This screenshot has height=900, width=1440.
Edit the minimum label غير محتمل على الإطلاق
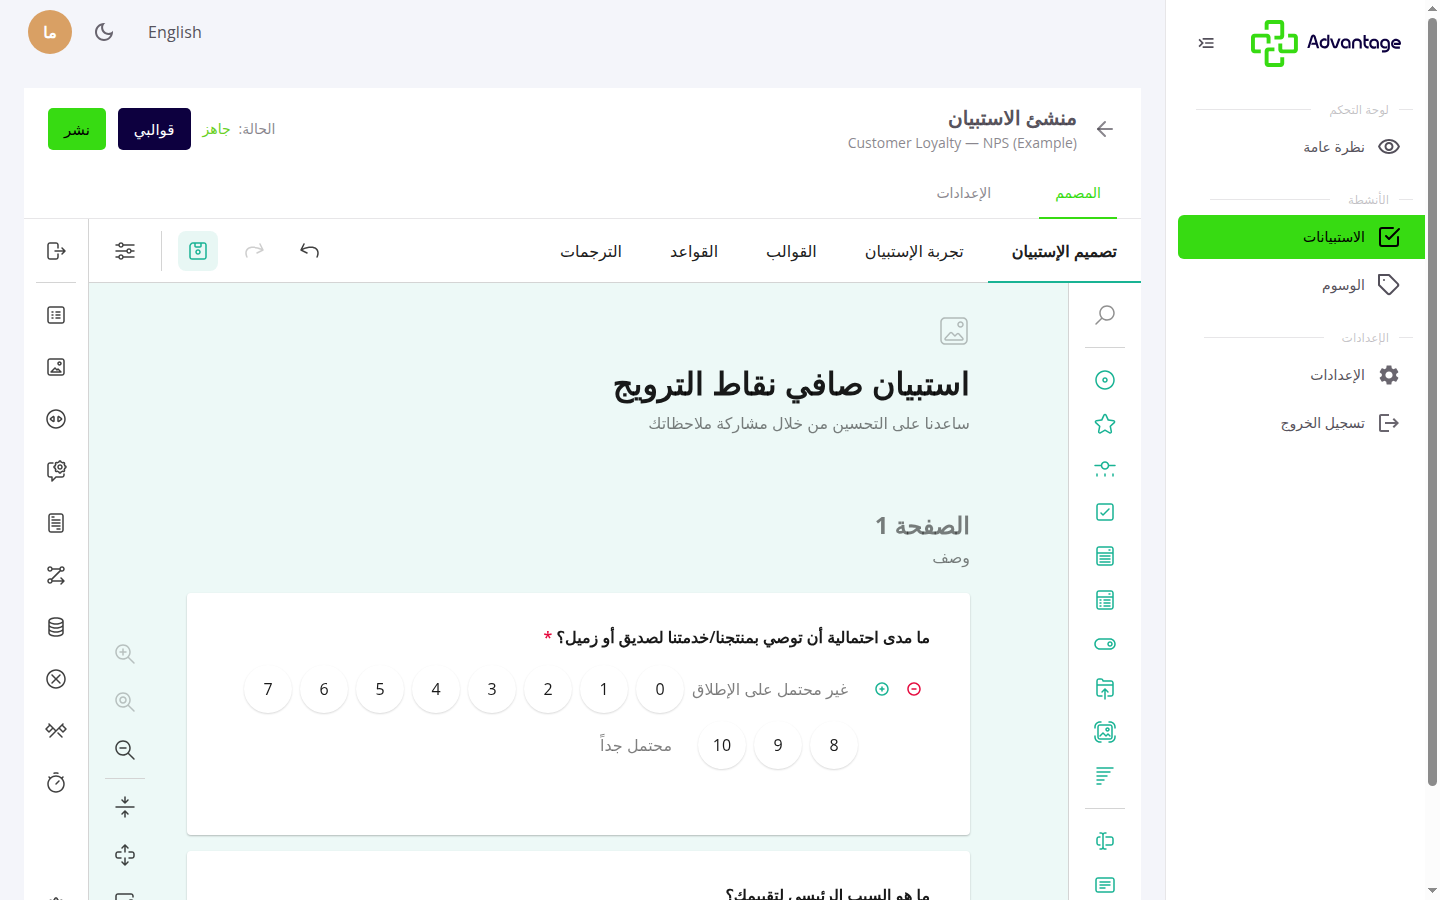(770, 689)
